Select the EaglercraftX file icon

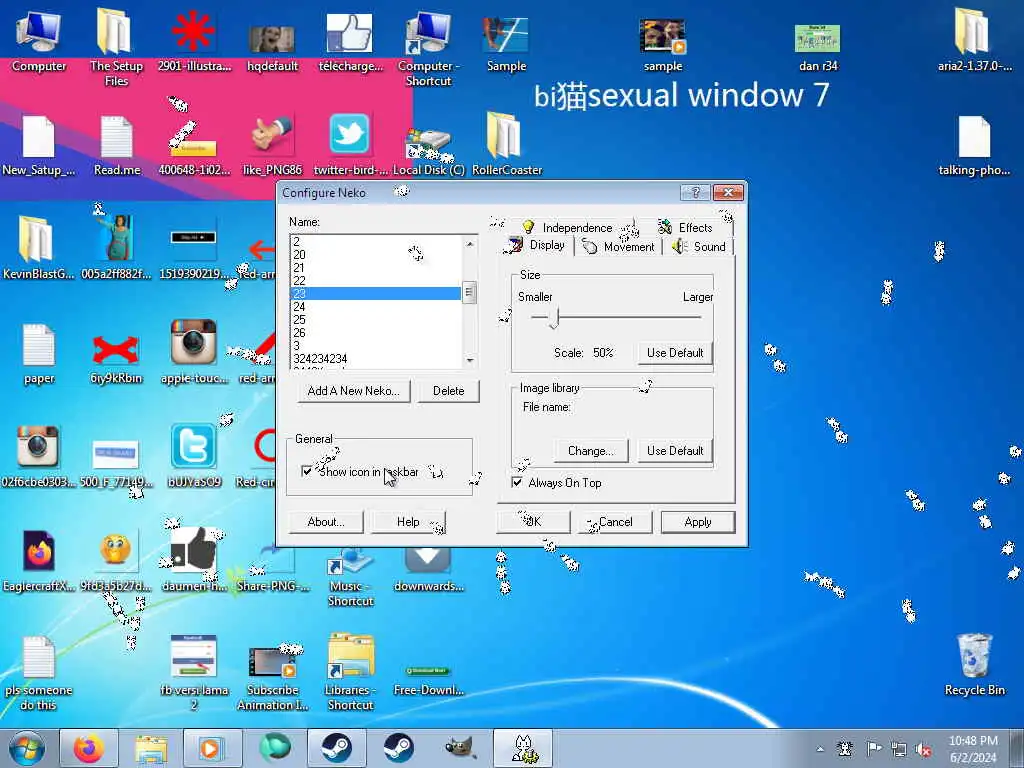(39, 560)
